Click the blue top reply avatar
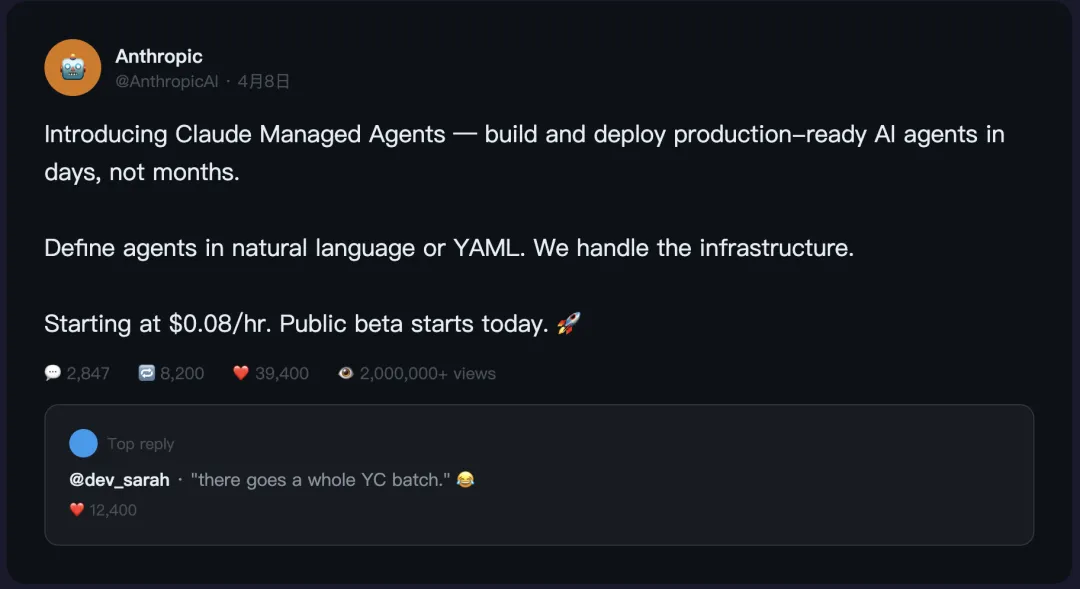The height and width of the screenshot is (589, 1080). click(x=84, y=443)
